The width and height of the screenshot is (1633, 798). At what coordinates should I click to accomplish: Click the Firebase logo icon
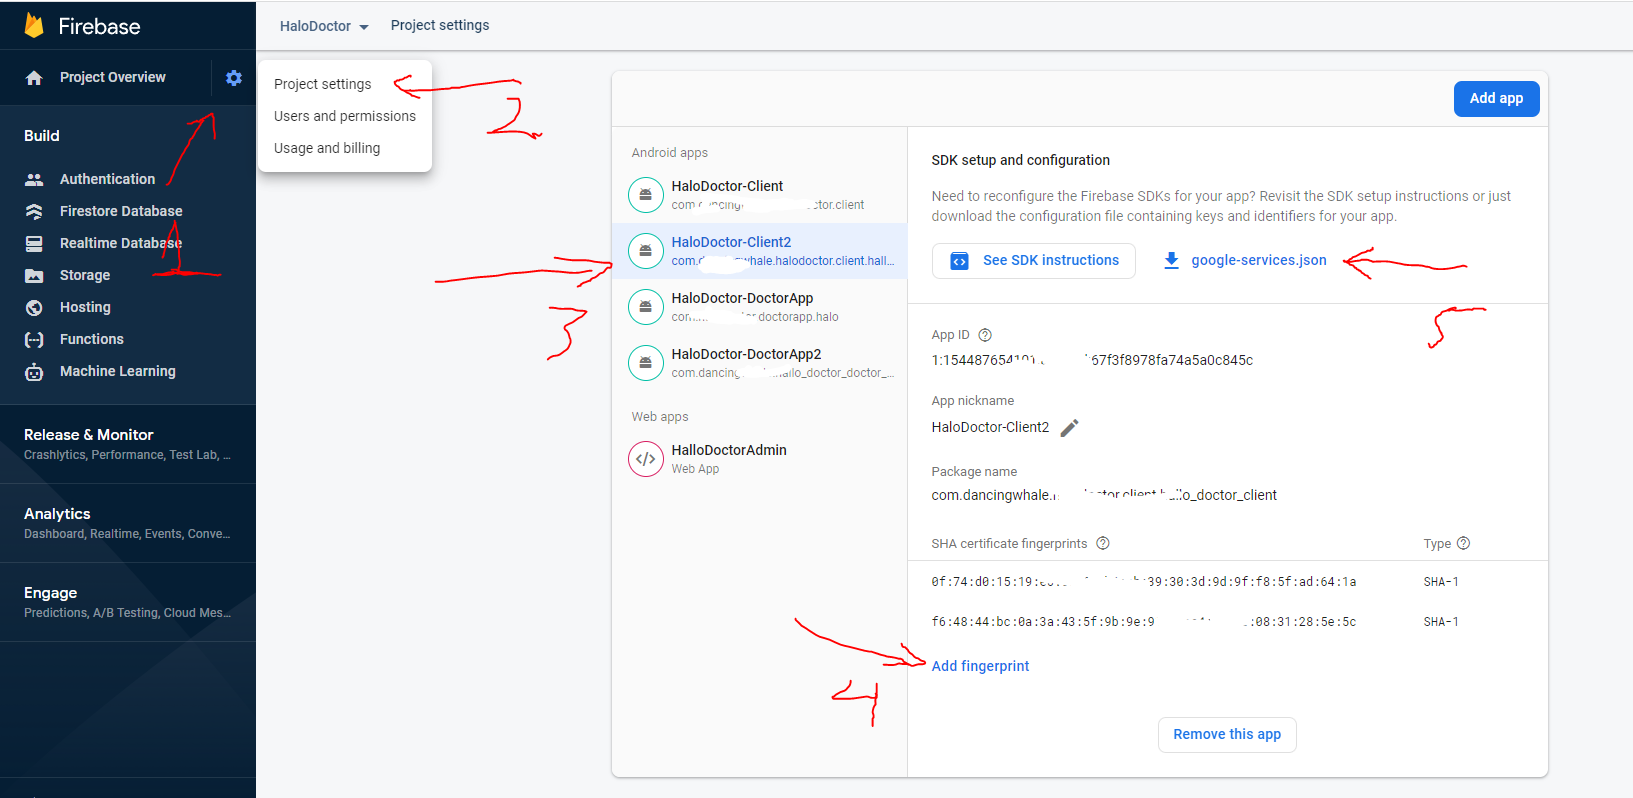coord(34,26)
